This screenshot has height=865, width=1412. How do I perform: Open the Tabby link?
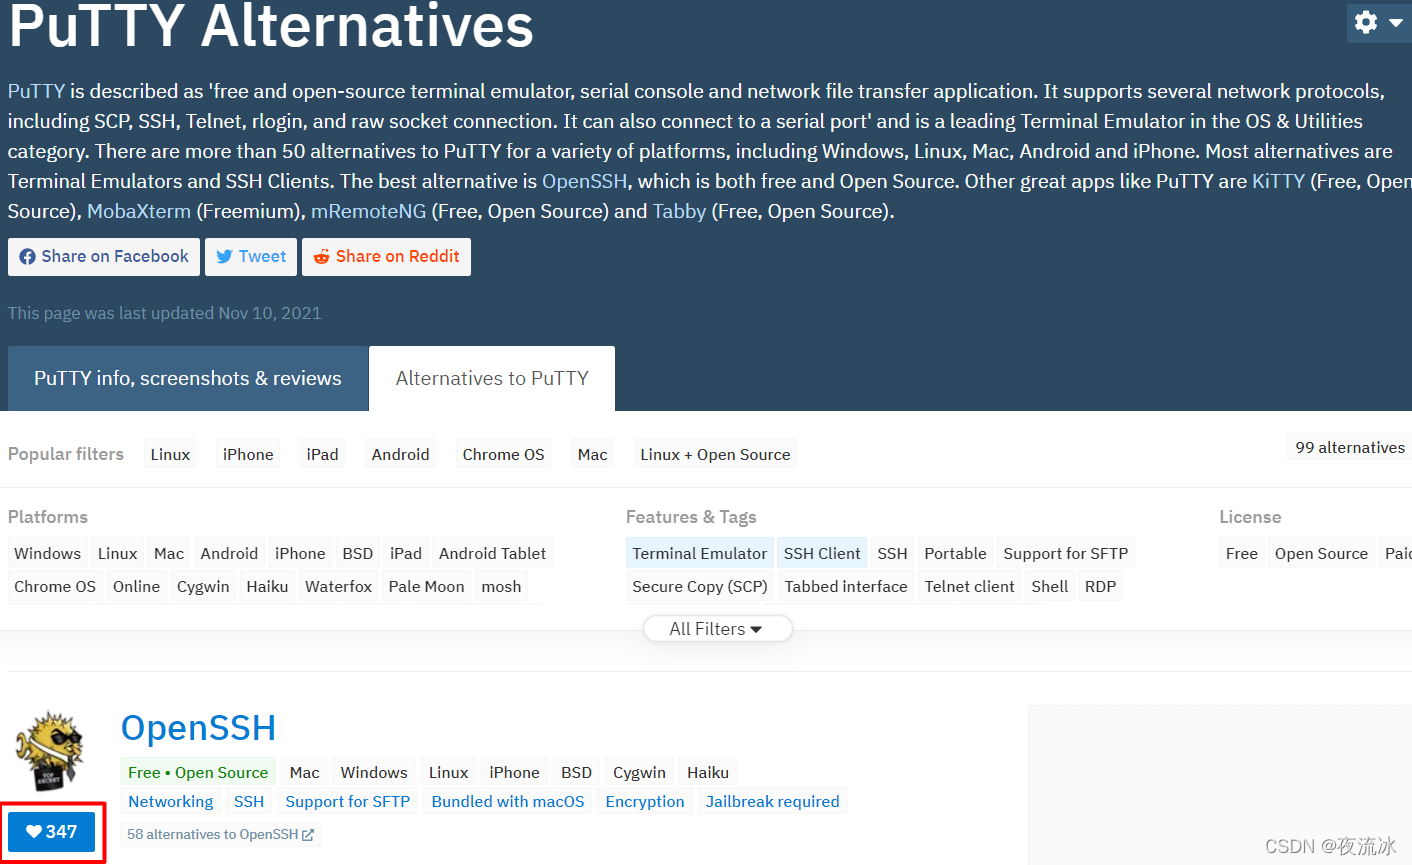click(680, 211)
